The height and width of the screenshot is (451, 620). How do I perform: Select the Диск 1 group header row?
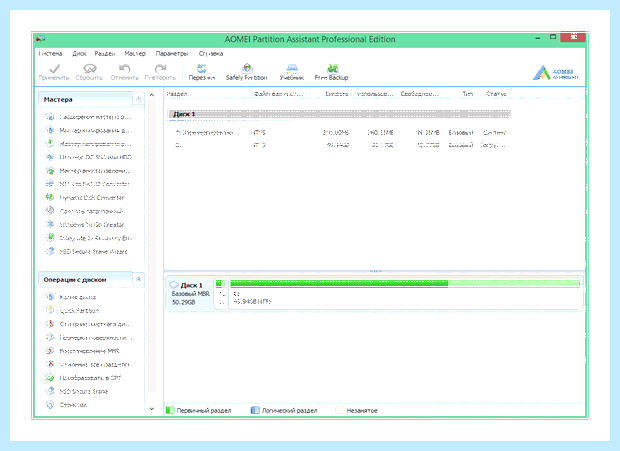tap(339, 114)
